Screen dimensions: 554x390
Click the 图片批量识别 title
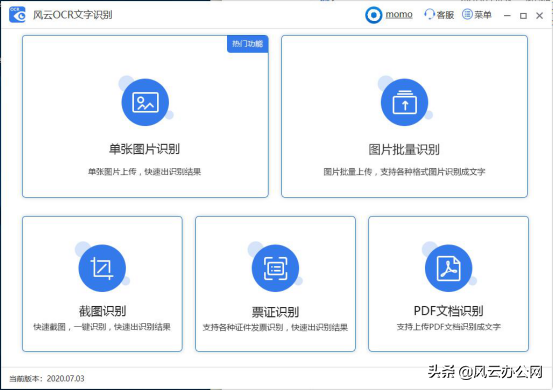404,149
